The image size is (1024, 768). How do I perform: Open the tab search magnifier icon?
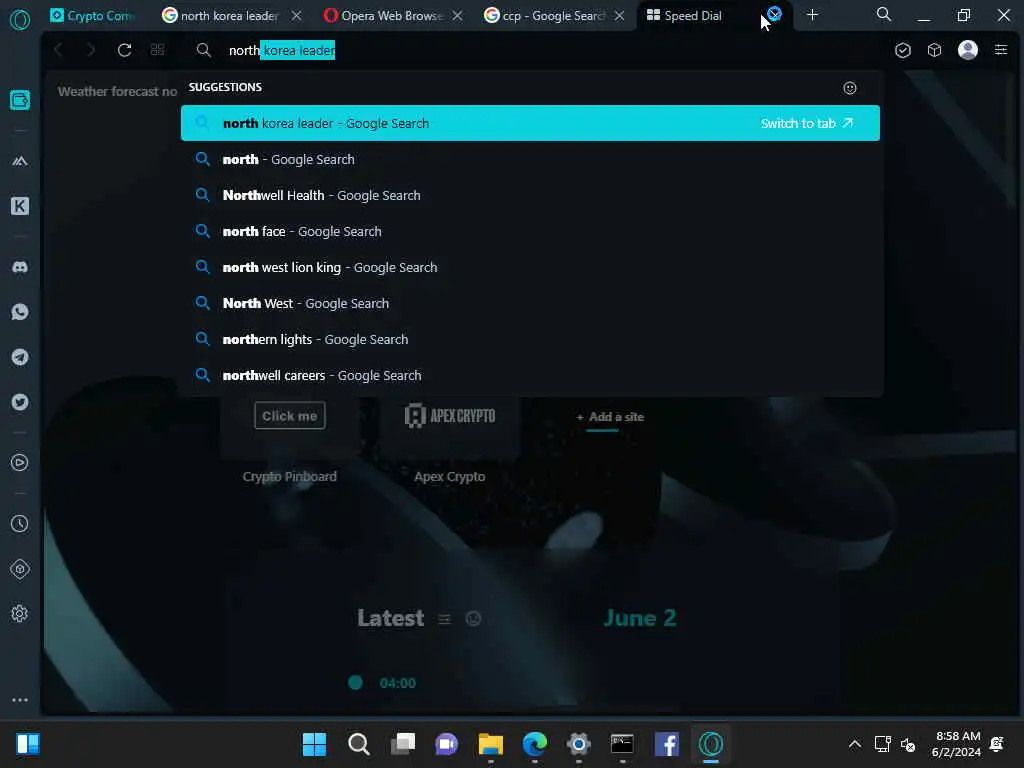coord(884,14)
